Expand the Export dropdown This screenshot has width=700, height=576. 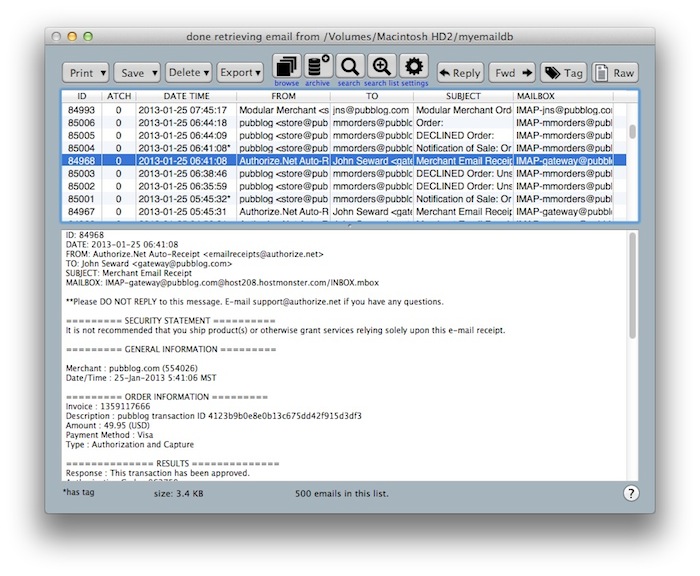tap(240, 73)
